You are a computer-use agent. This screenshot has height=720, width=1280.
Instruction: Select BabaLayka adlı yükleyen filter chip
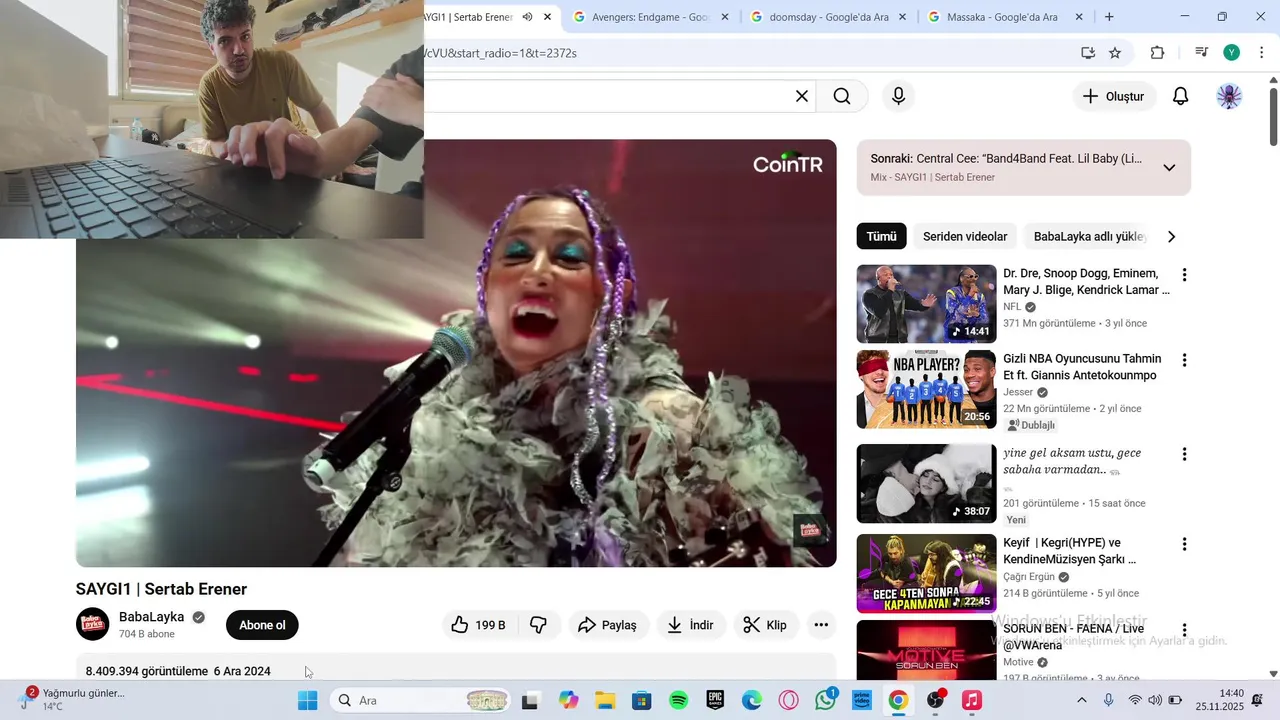pos(1088,237)
